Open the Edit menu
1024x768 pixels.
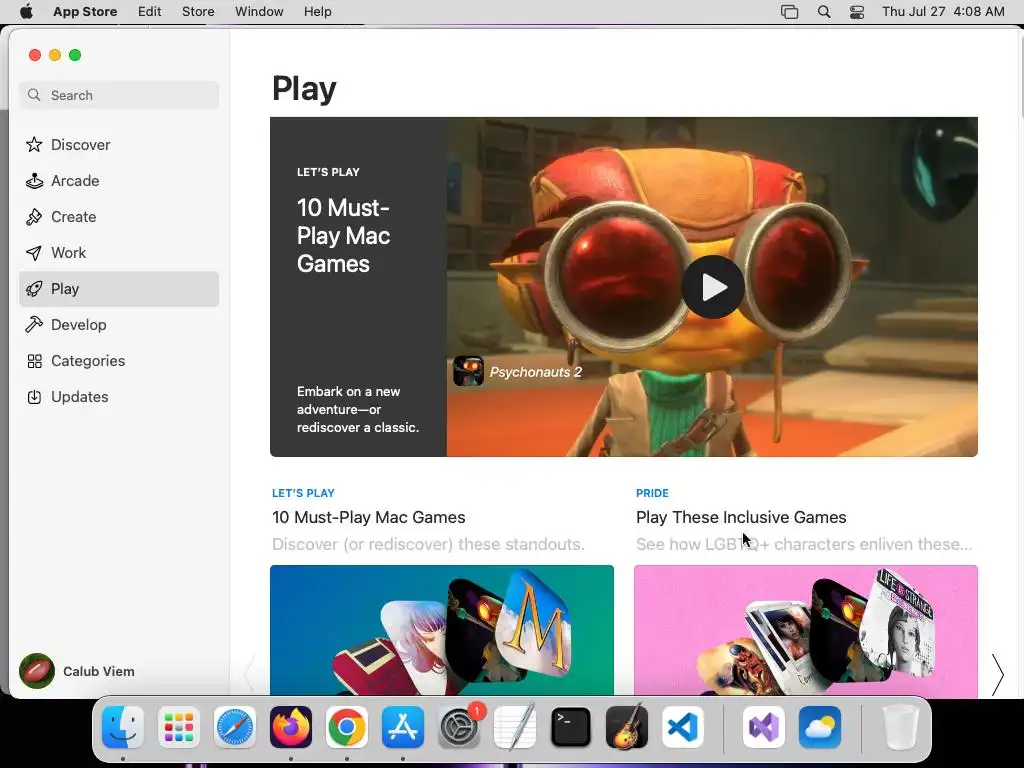pyautogui.click(x=150, y=12)
